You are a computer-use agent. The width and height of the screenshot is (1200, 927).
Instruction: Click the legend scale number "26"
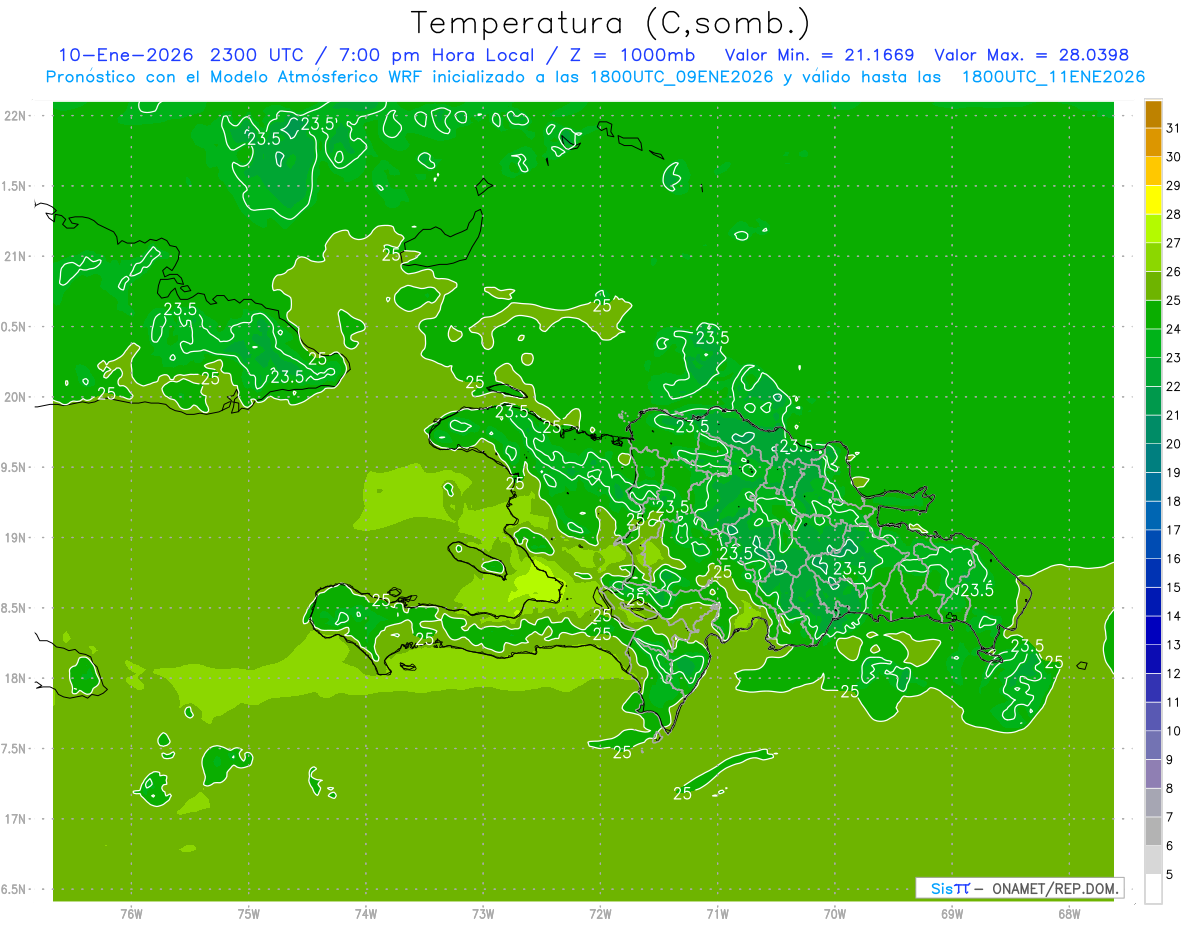point(1173,271)
